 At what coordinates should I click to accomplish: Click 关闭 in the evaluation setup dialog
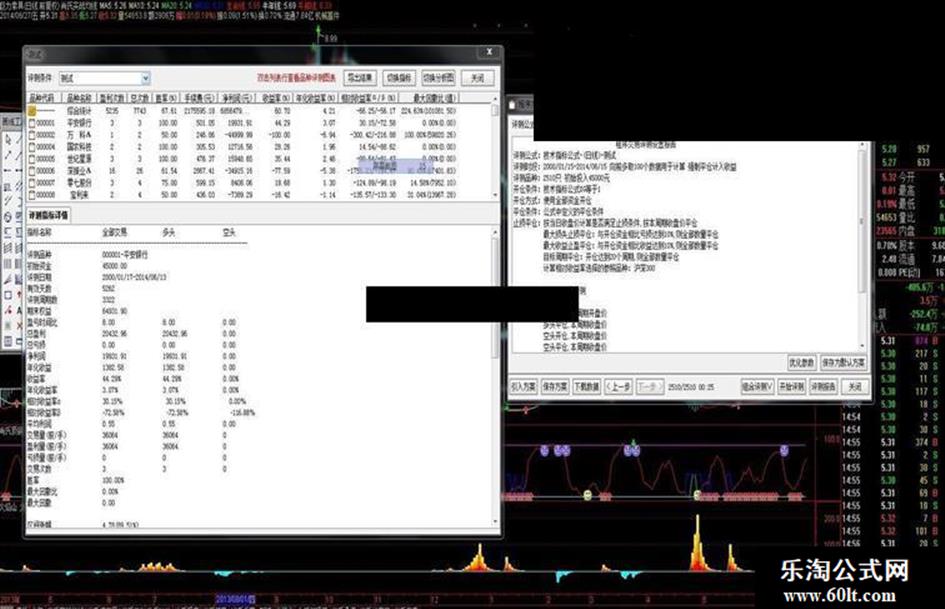tap(855, 387)
